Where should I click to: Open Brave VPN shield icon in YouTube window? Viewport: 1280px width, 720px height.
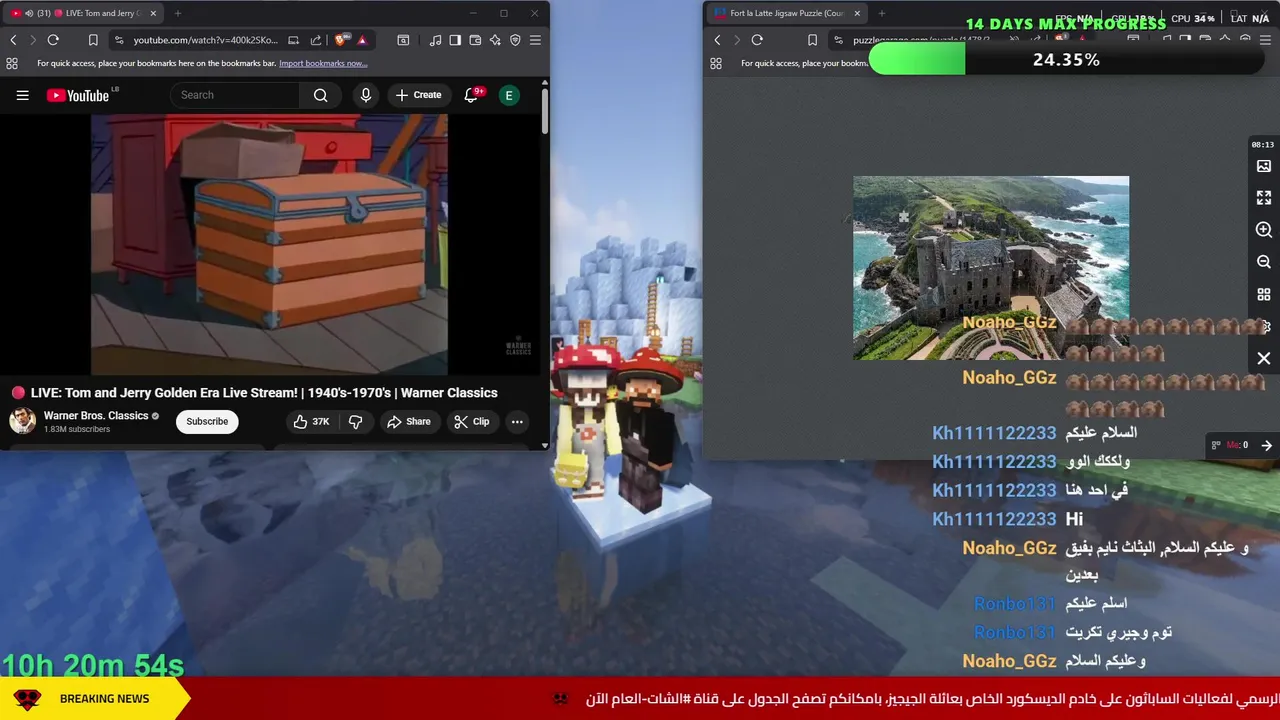point(515,40)
